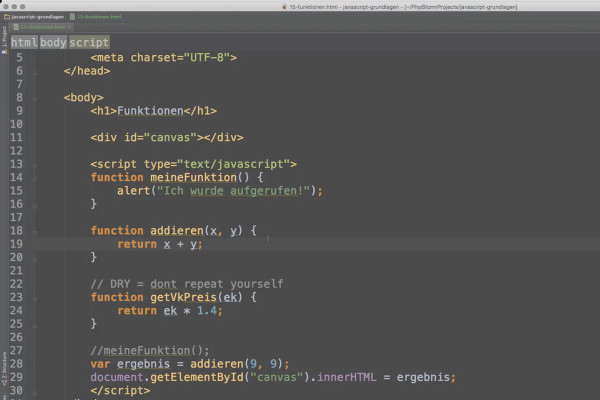Click the fold end marker at line 25
Screen dimensions: 600x400
[x=35, y=326]
